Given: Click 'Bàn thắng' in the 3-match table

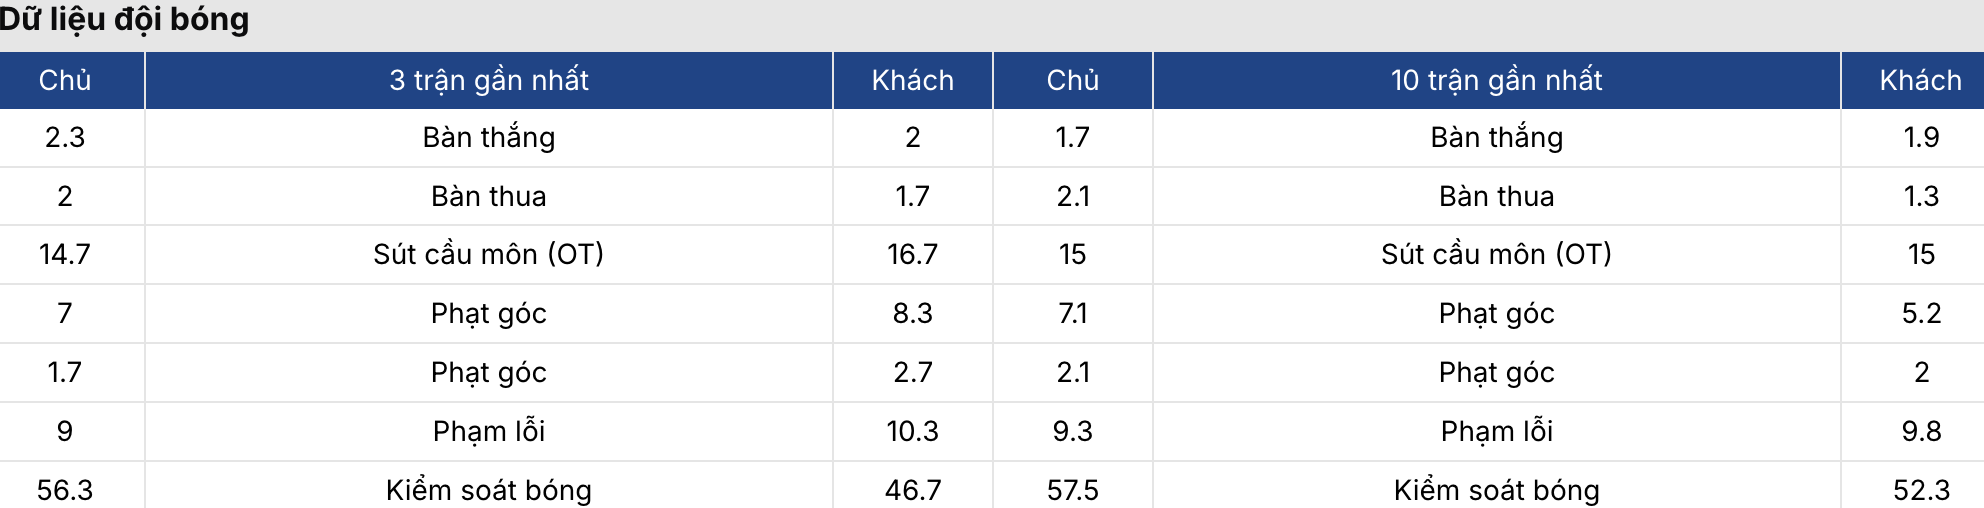Looking at the screenshot, I should (x=488, y=137).
